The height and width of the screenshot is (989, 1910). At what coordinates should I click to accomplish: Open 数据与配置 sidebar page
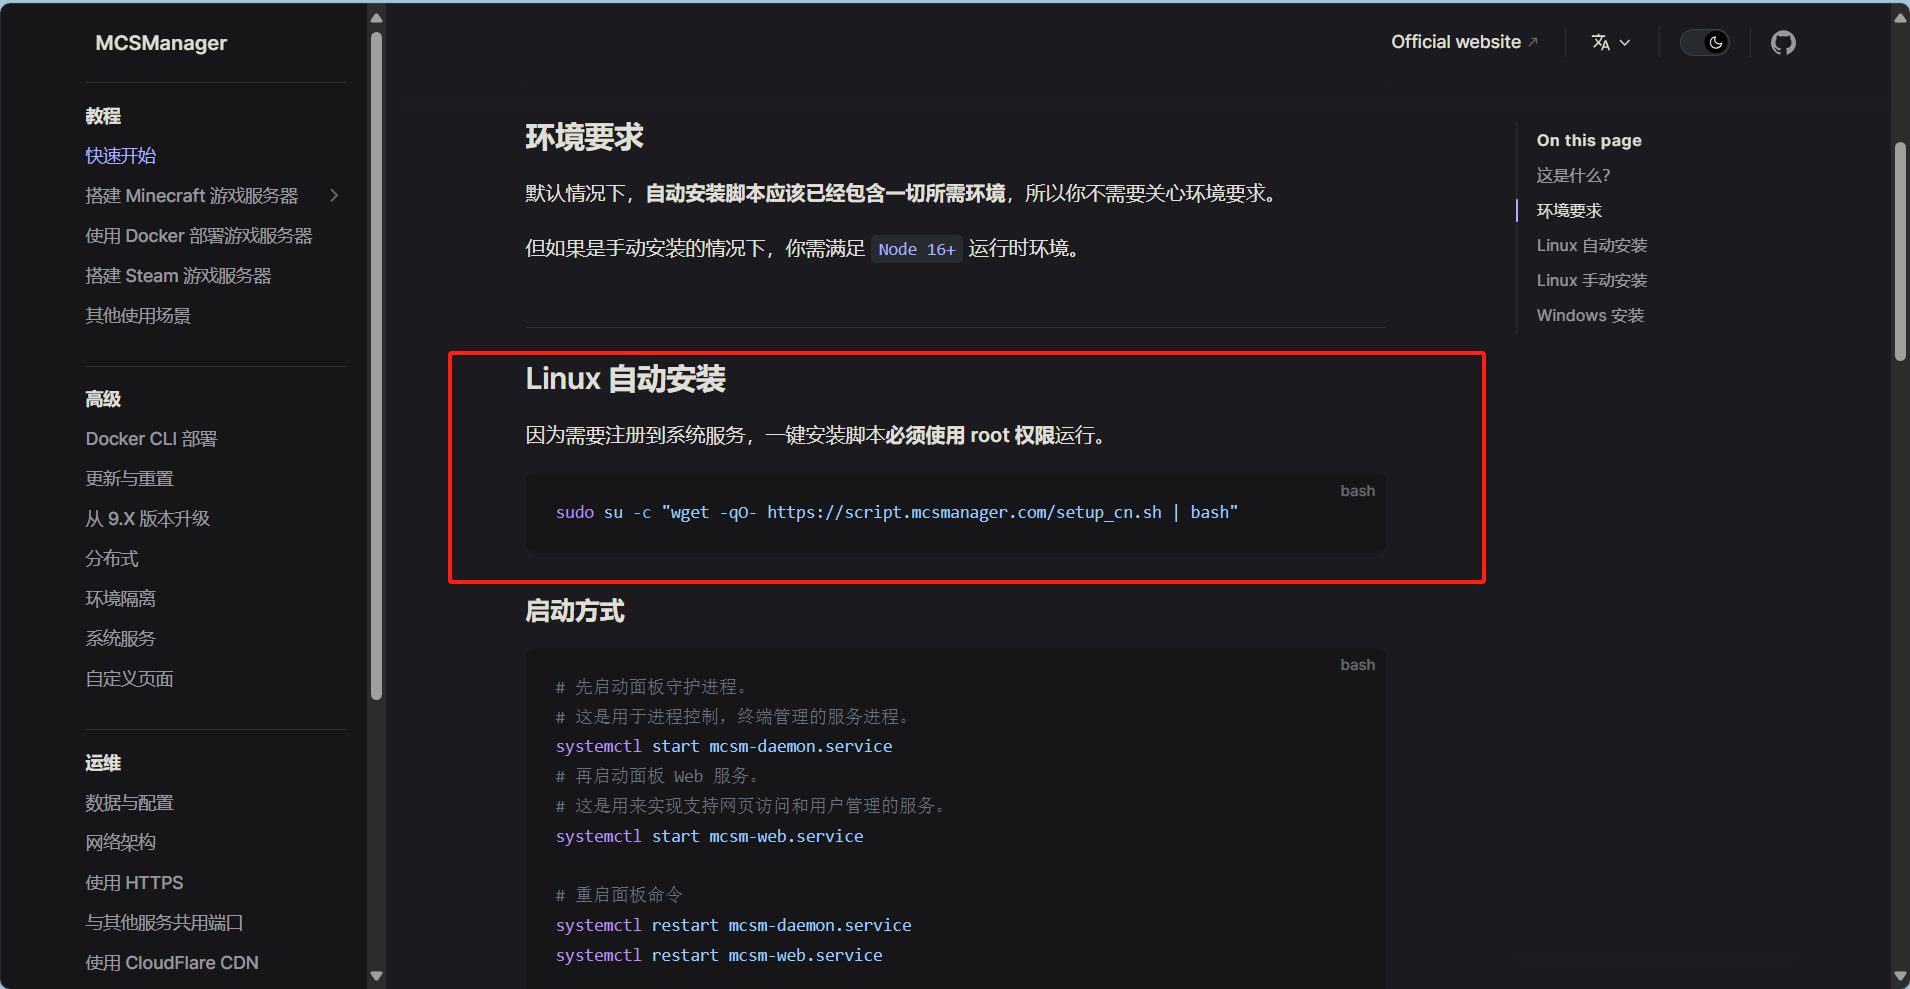point(130,803)
